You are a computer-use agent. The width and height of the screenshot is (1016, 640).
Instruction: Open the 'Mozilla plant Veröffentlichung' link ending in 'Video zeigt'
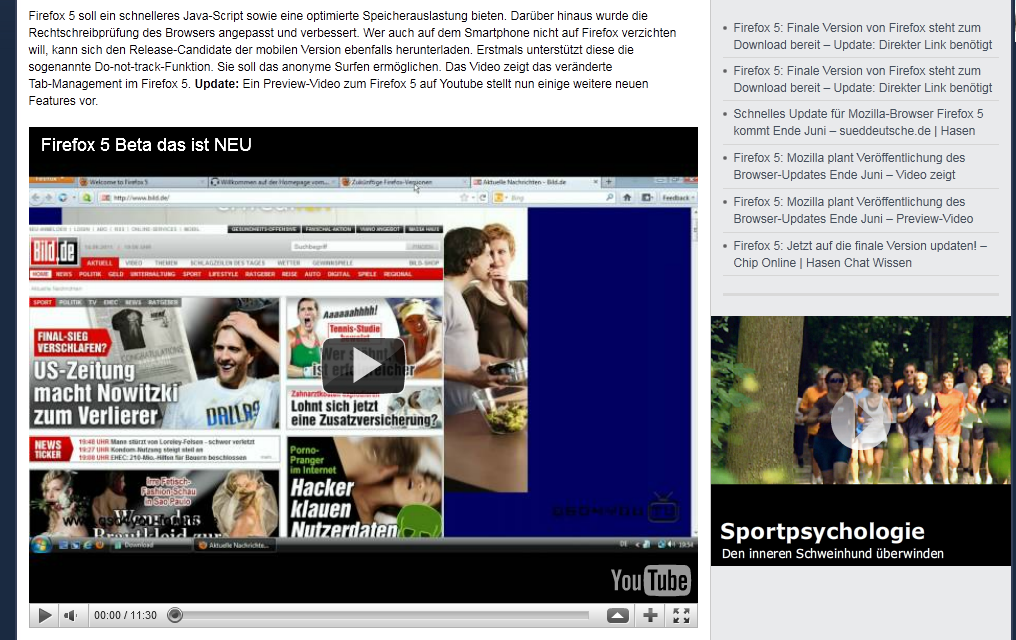849,166
